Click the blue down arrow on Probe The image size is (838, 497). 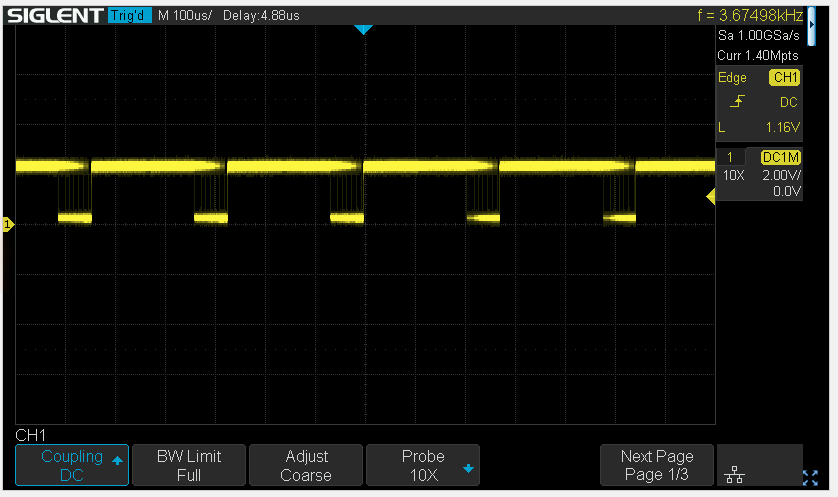tap(468, 469)
